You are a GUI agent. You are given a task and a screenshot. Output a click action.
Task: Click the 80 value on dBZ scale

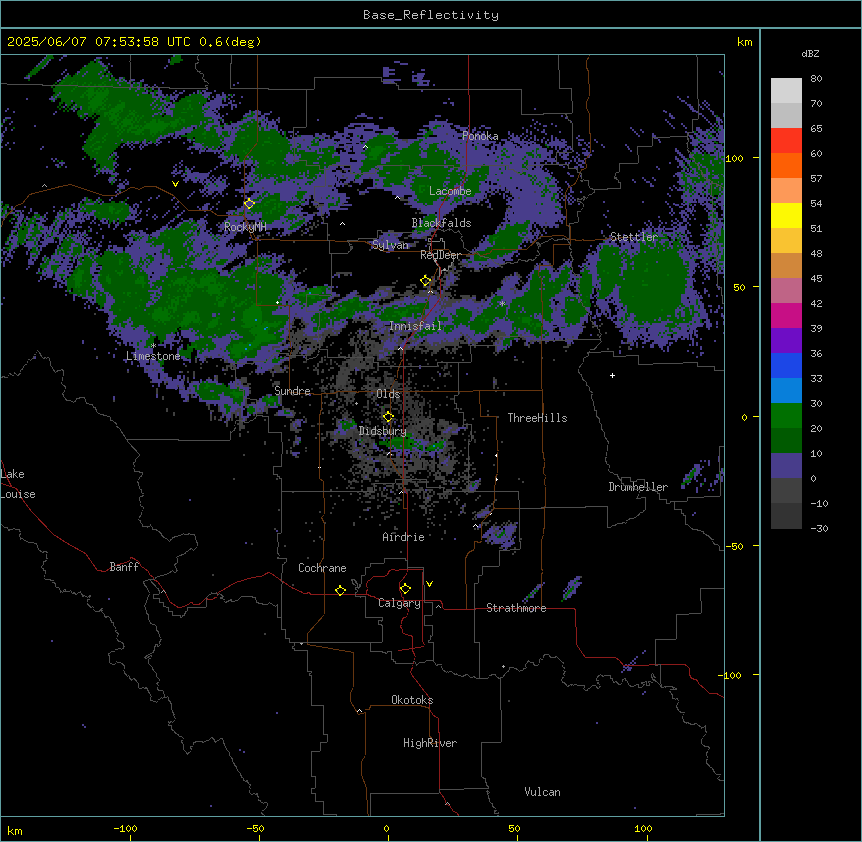pyautogui.click(x=816, y=79)
